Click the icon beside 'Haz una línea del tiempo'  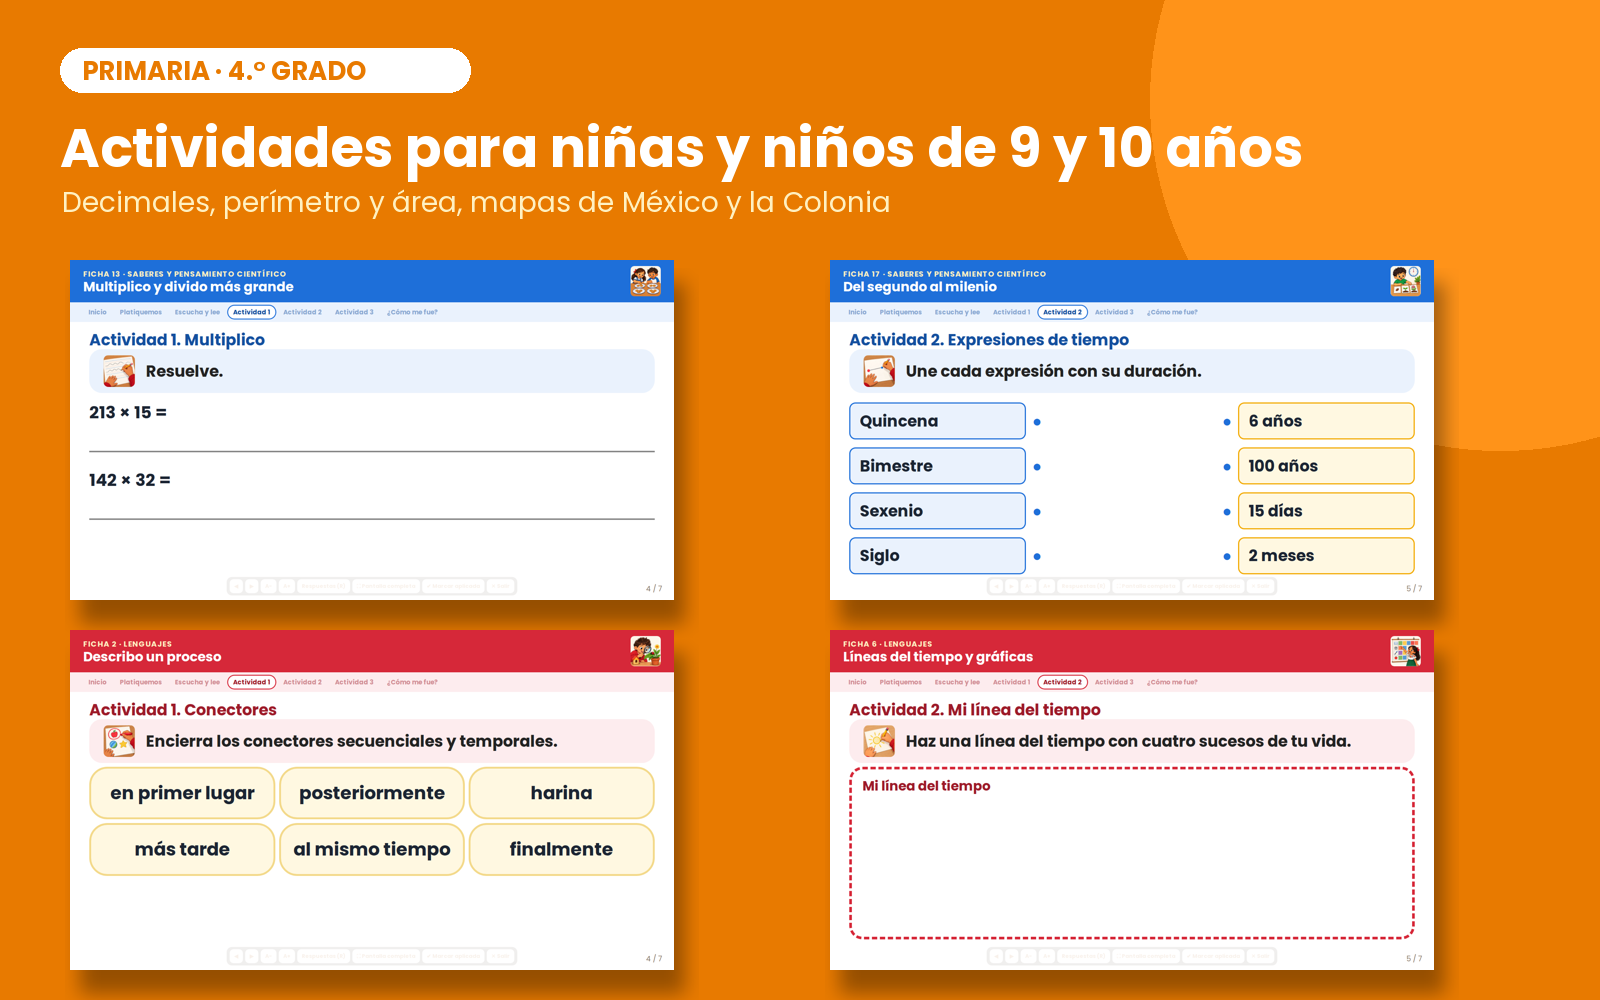[879, 741]
